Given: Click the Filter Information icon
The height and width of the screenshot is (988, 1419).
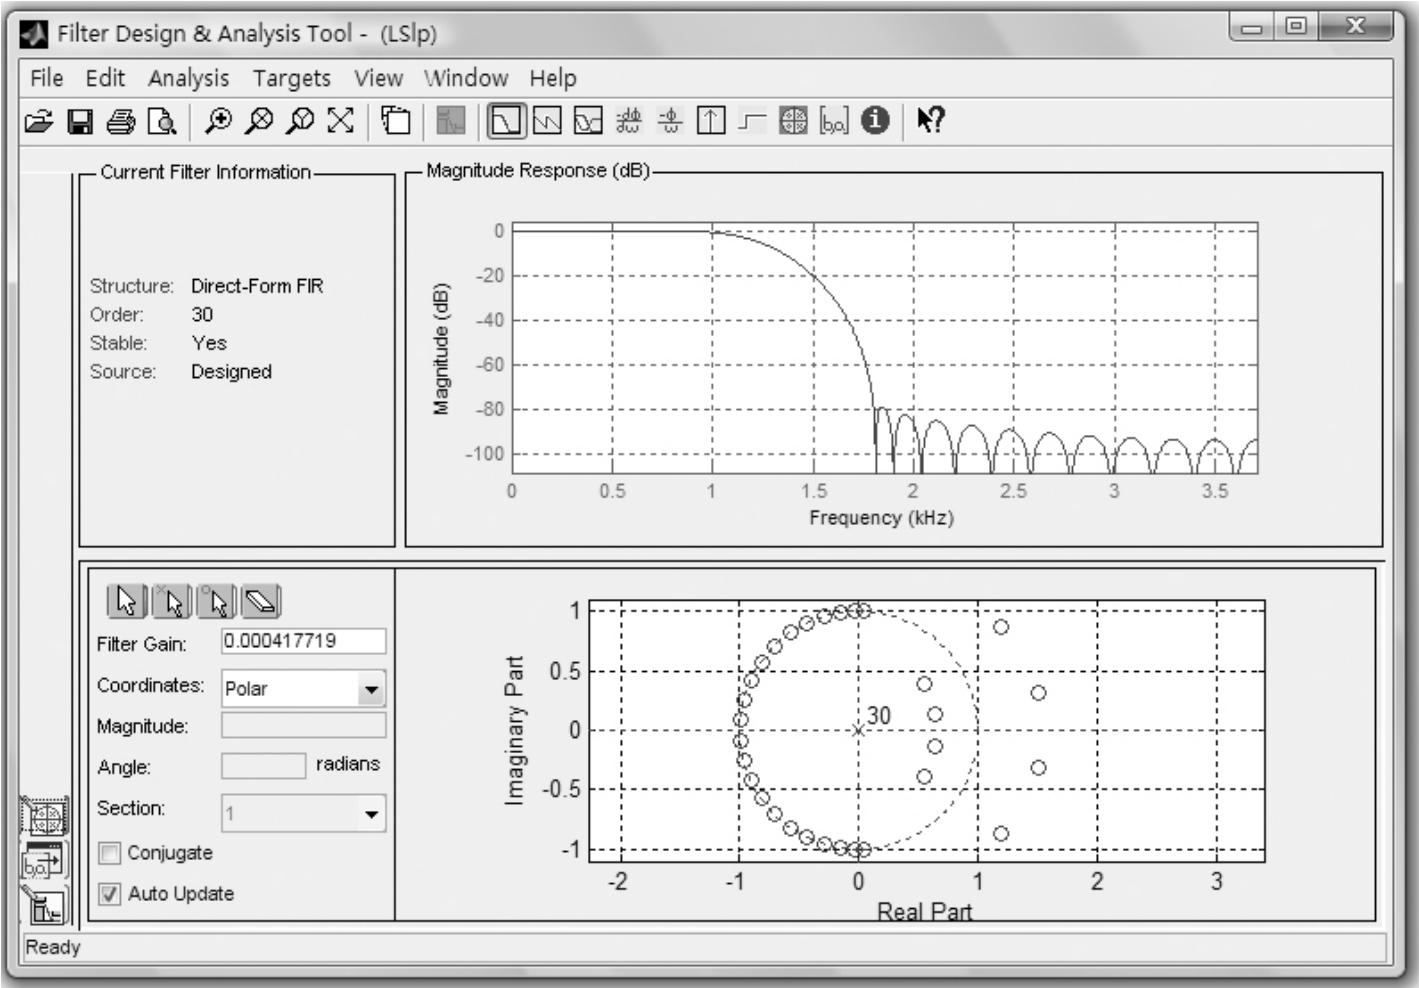Looking at the screenshot, I should click(875, 121).
